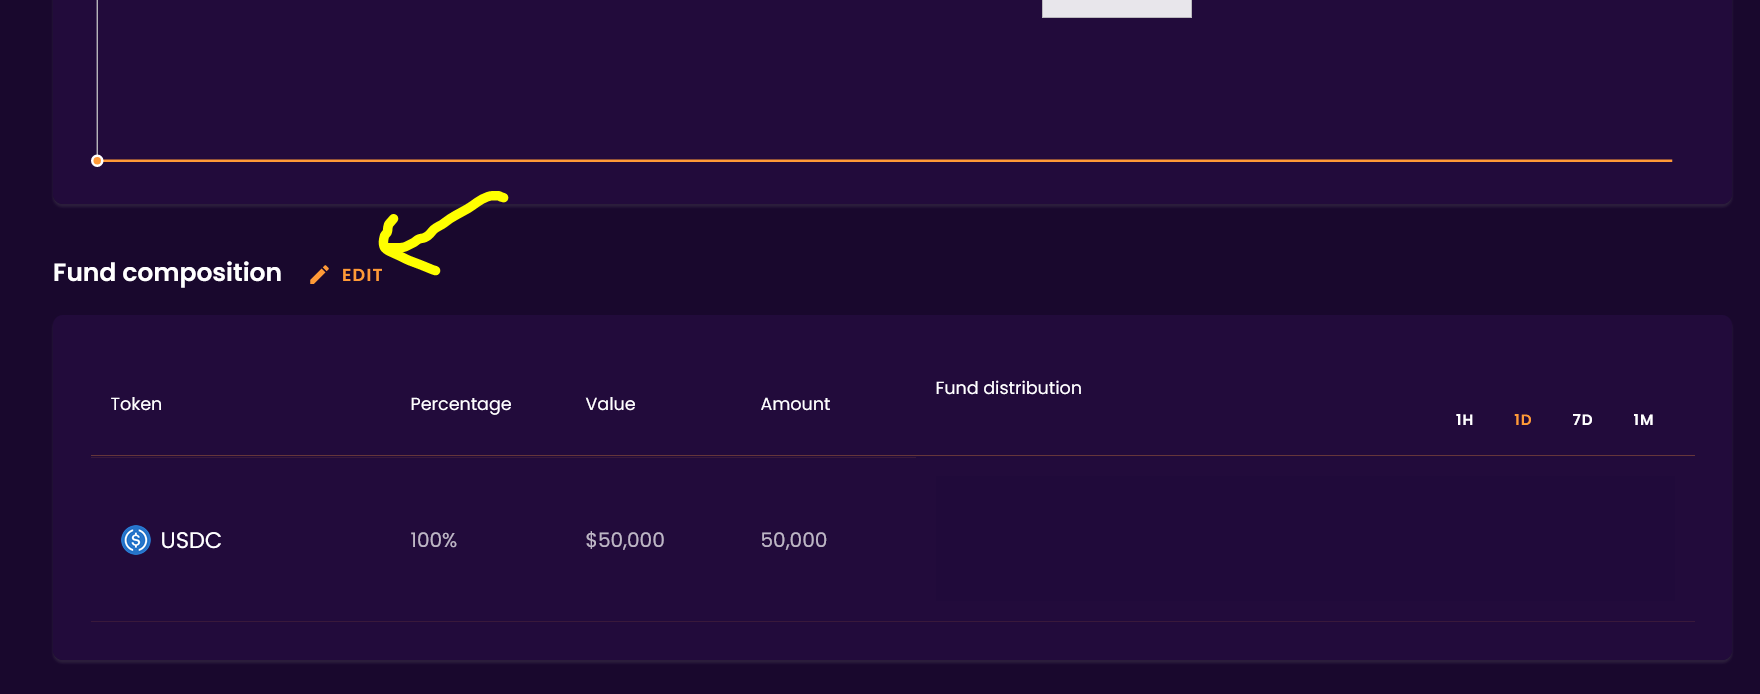Click the orange chart baseline line
Screen dimensions: 1760x694
point(880,160)
